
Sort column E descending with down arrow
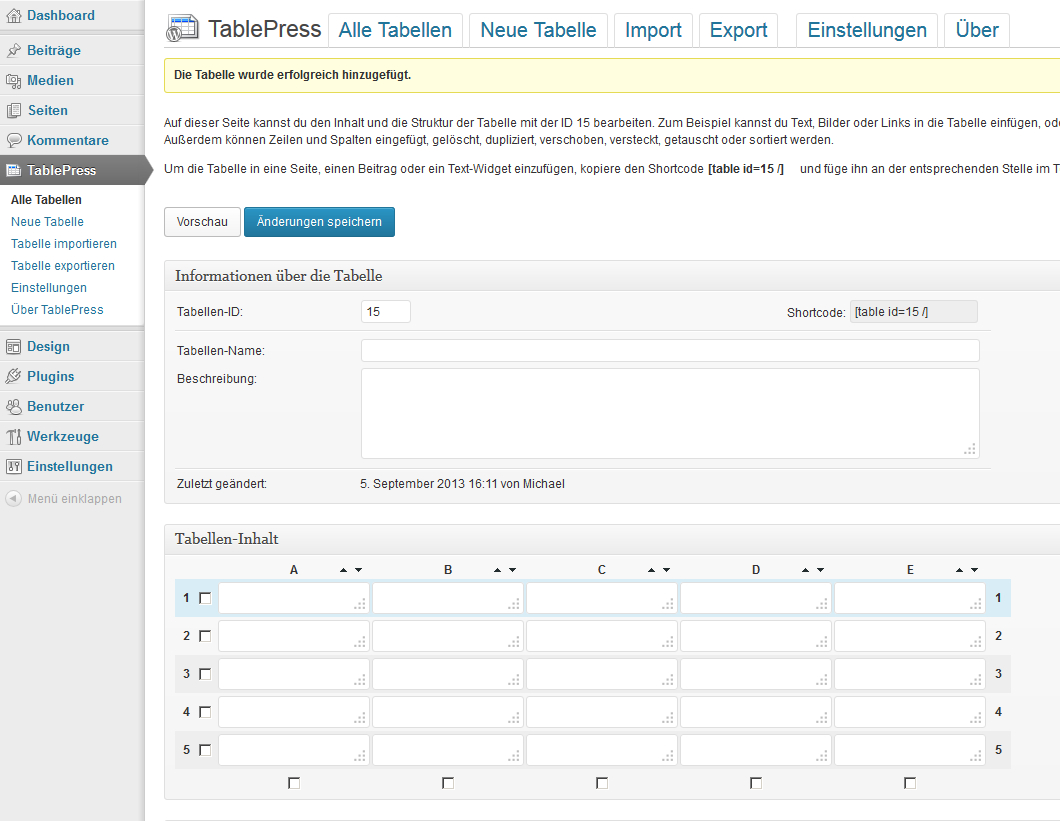[975, 570]
